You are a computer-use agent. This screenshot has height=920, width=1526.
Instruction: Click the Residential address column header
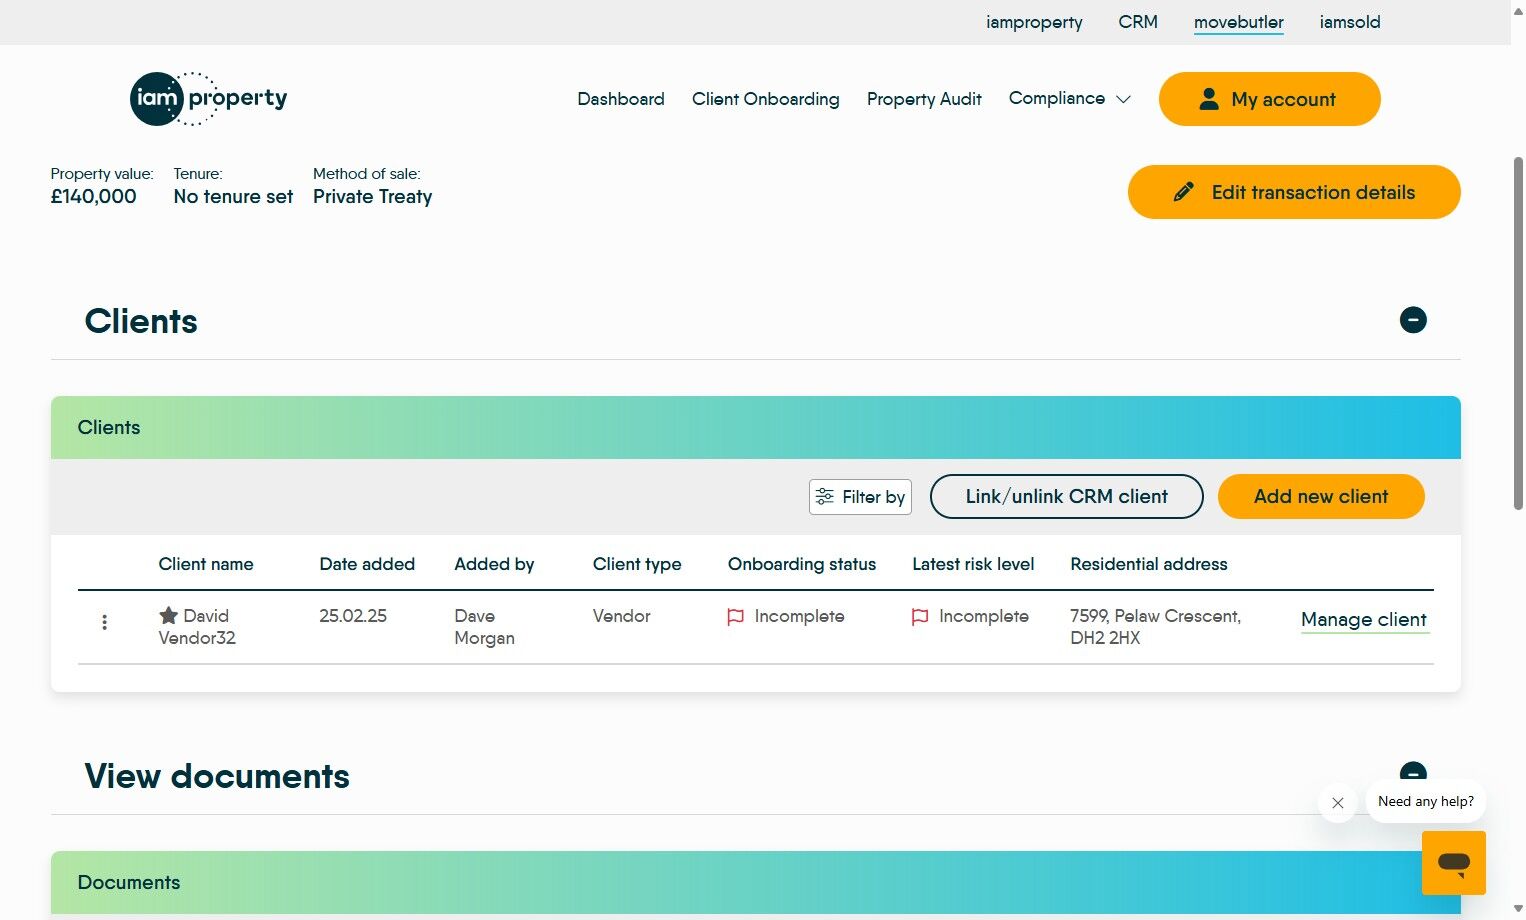point(1149,564)
